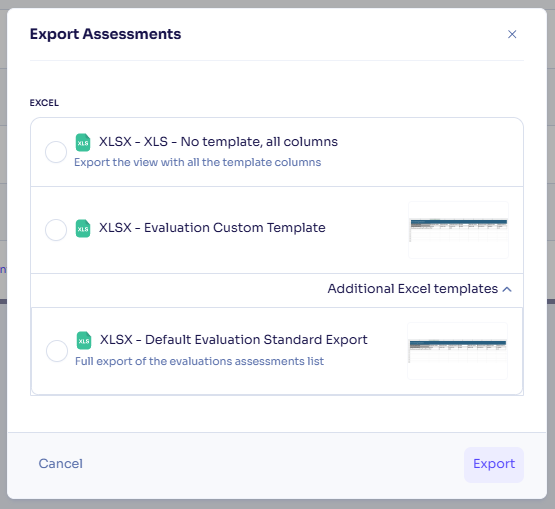This screenshot has width=555, height=509.
Task: Click the XLS icon for No template option
Action: pos(83,142)
